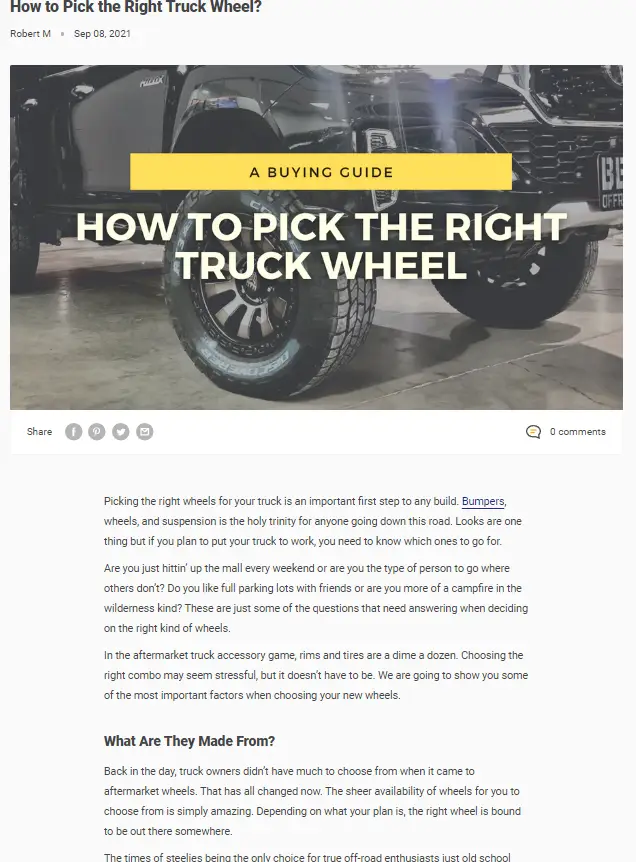Click the article title at page top

tap(136, 7)
